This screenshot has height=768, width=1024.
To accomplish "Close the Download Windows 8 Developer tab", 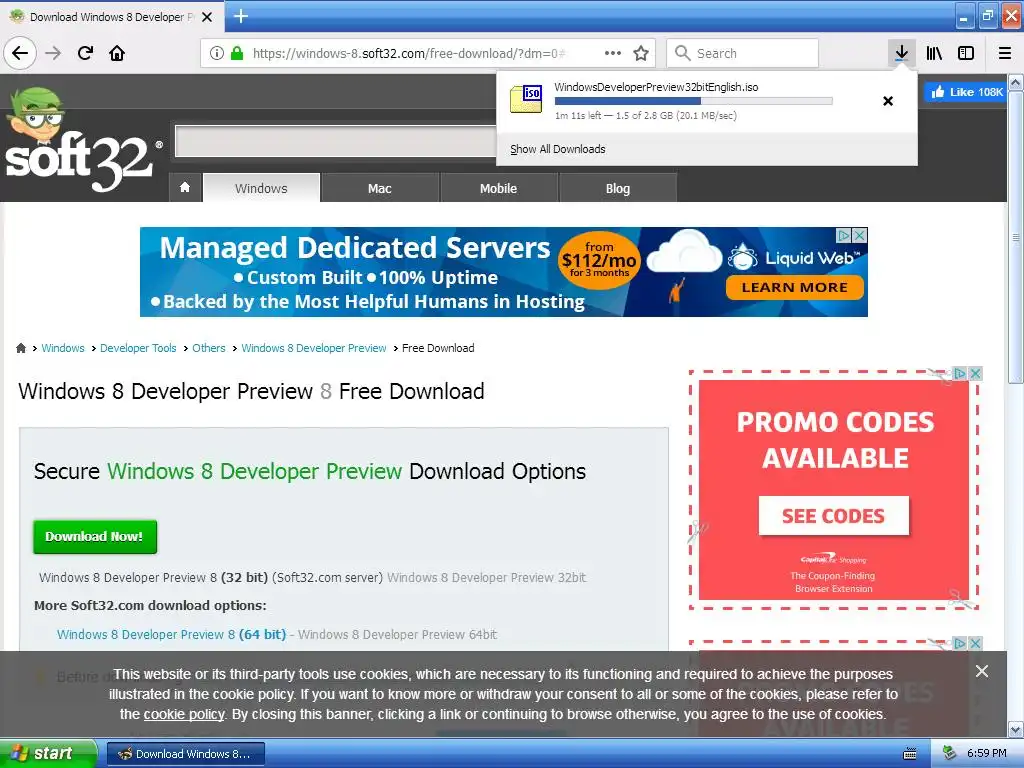I will click(x=207, y=17).
